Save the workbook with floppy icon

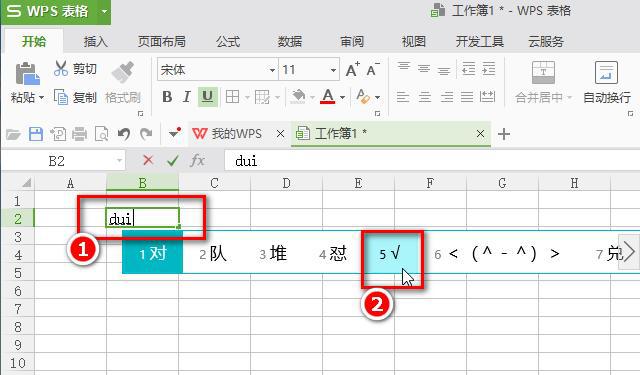pos(36,134)
